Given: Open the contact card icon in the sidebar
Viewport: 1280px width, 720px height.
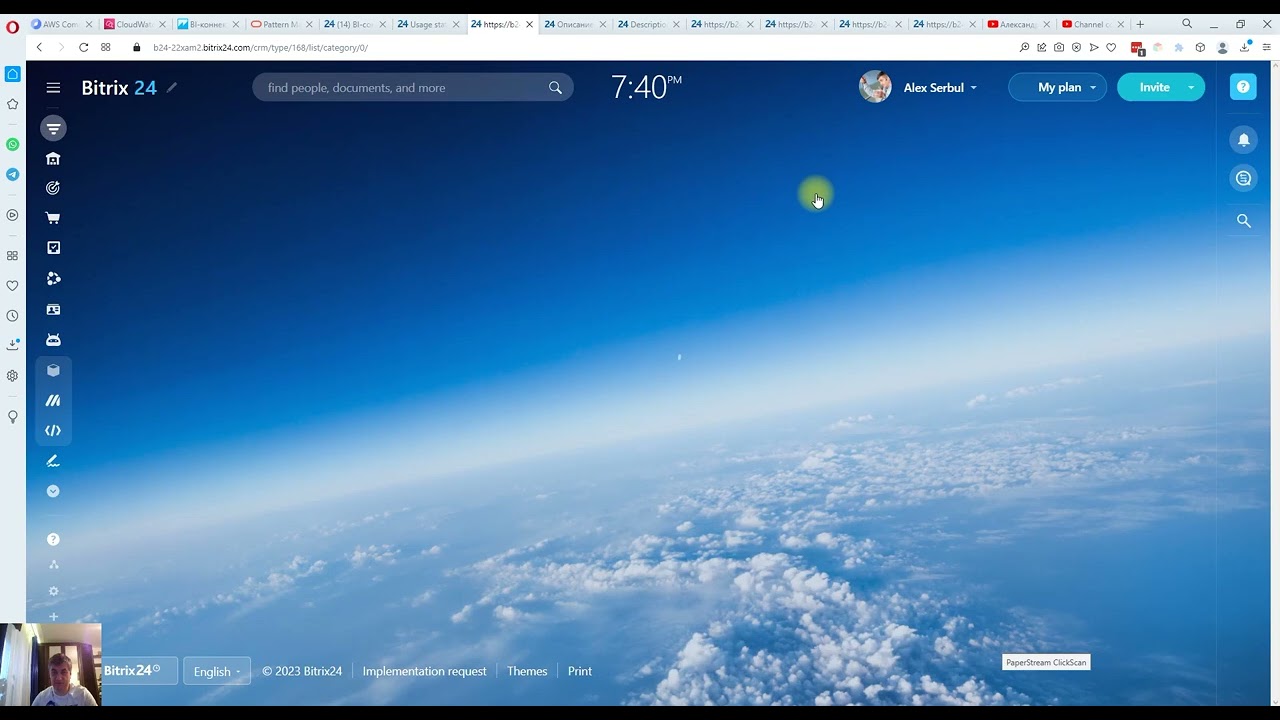Looking at the screenshot, I should 53,310.
